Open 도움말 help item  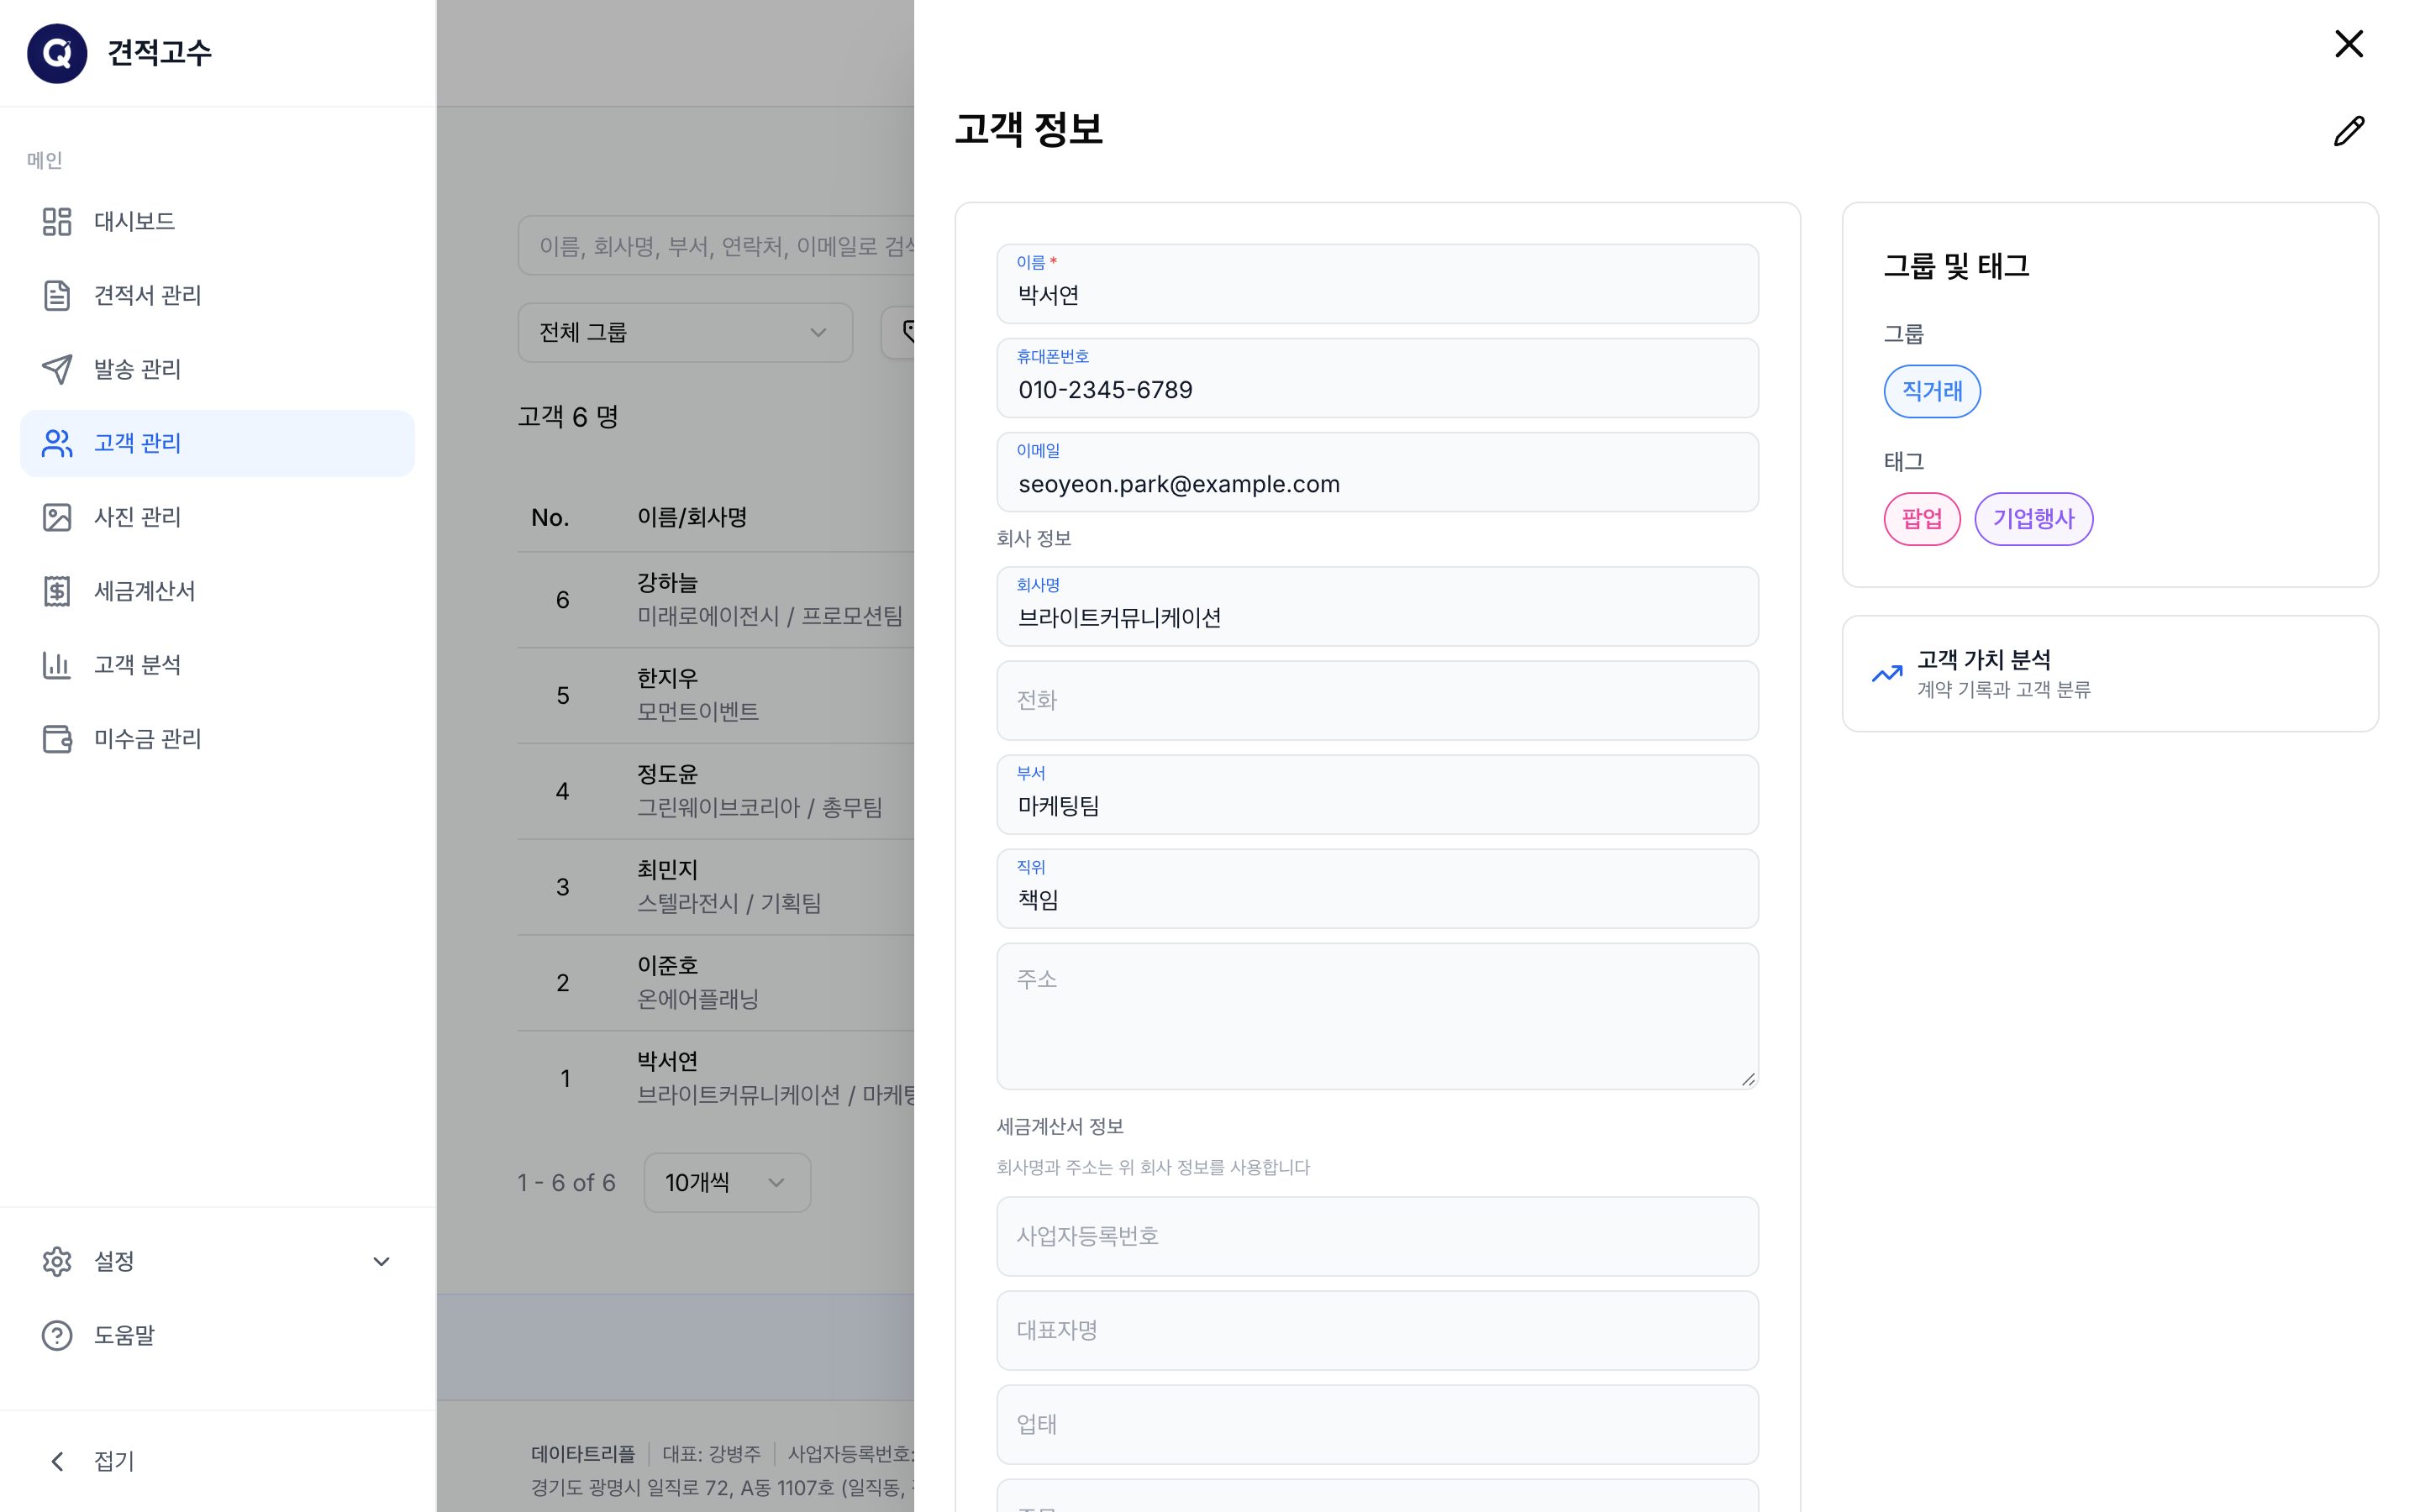217,1335
